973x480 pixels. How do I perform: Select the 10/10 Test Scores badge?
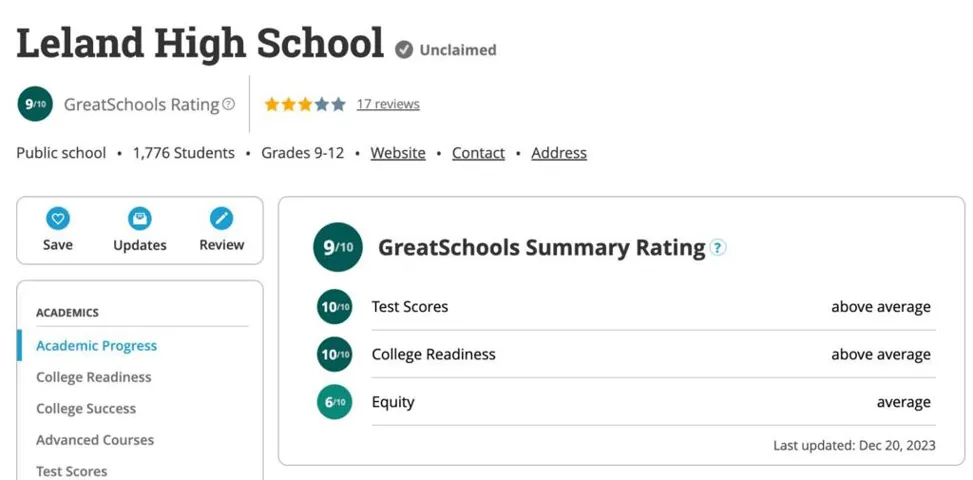tap(334, 306)
